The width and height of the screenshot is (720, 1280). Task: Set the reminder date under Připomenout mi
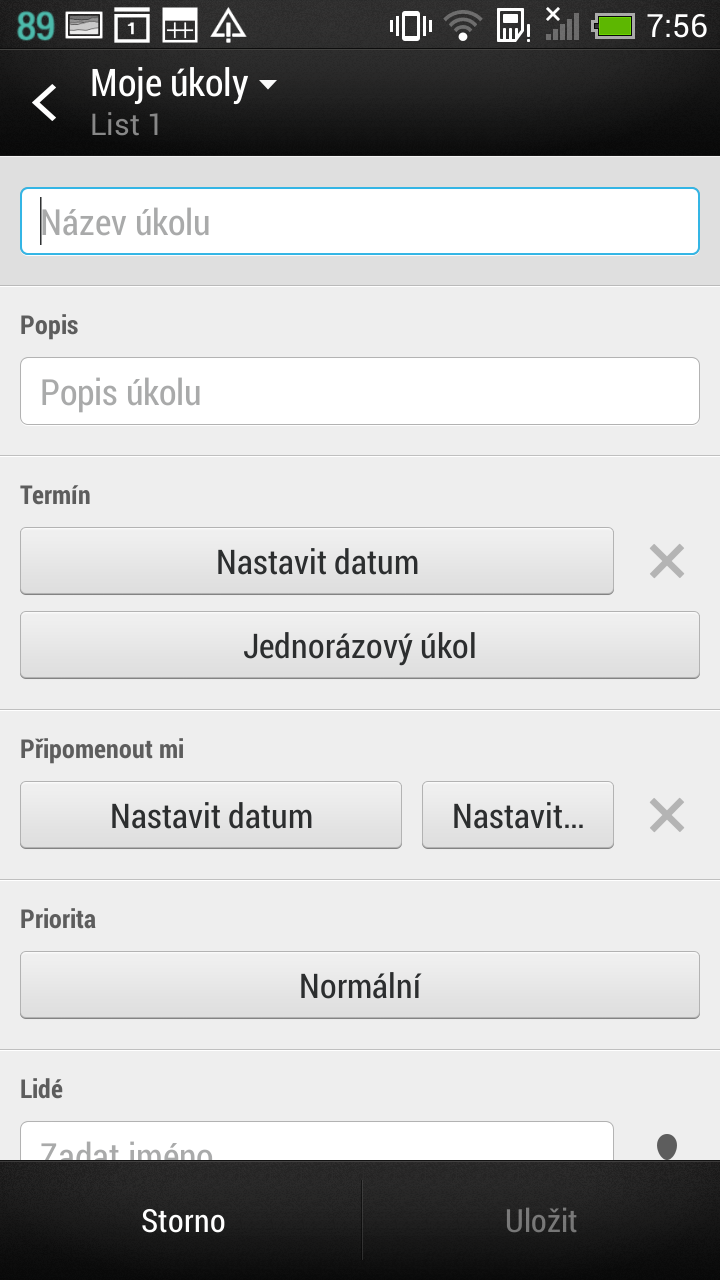211,816
